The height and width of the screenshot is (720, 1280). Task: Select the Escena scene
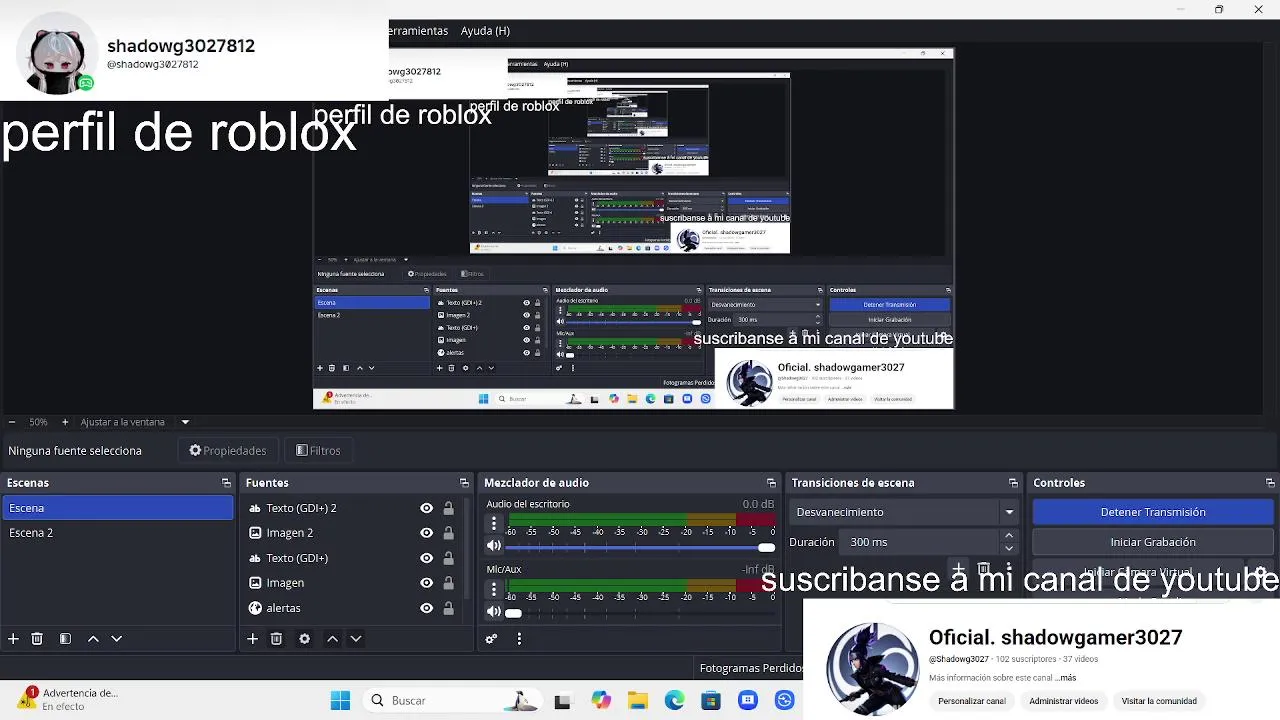[x=117, y=508]
